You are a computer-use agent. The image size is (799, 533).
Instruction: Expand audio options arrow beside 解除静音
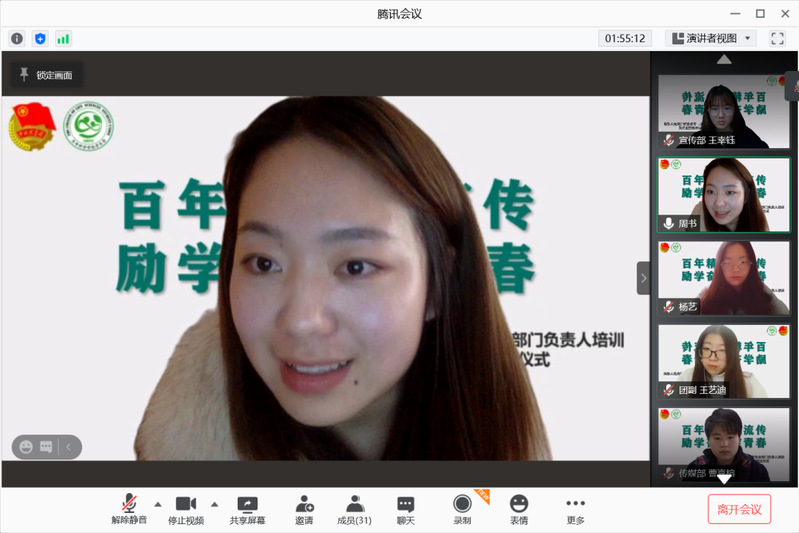tap(157, 504)
